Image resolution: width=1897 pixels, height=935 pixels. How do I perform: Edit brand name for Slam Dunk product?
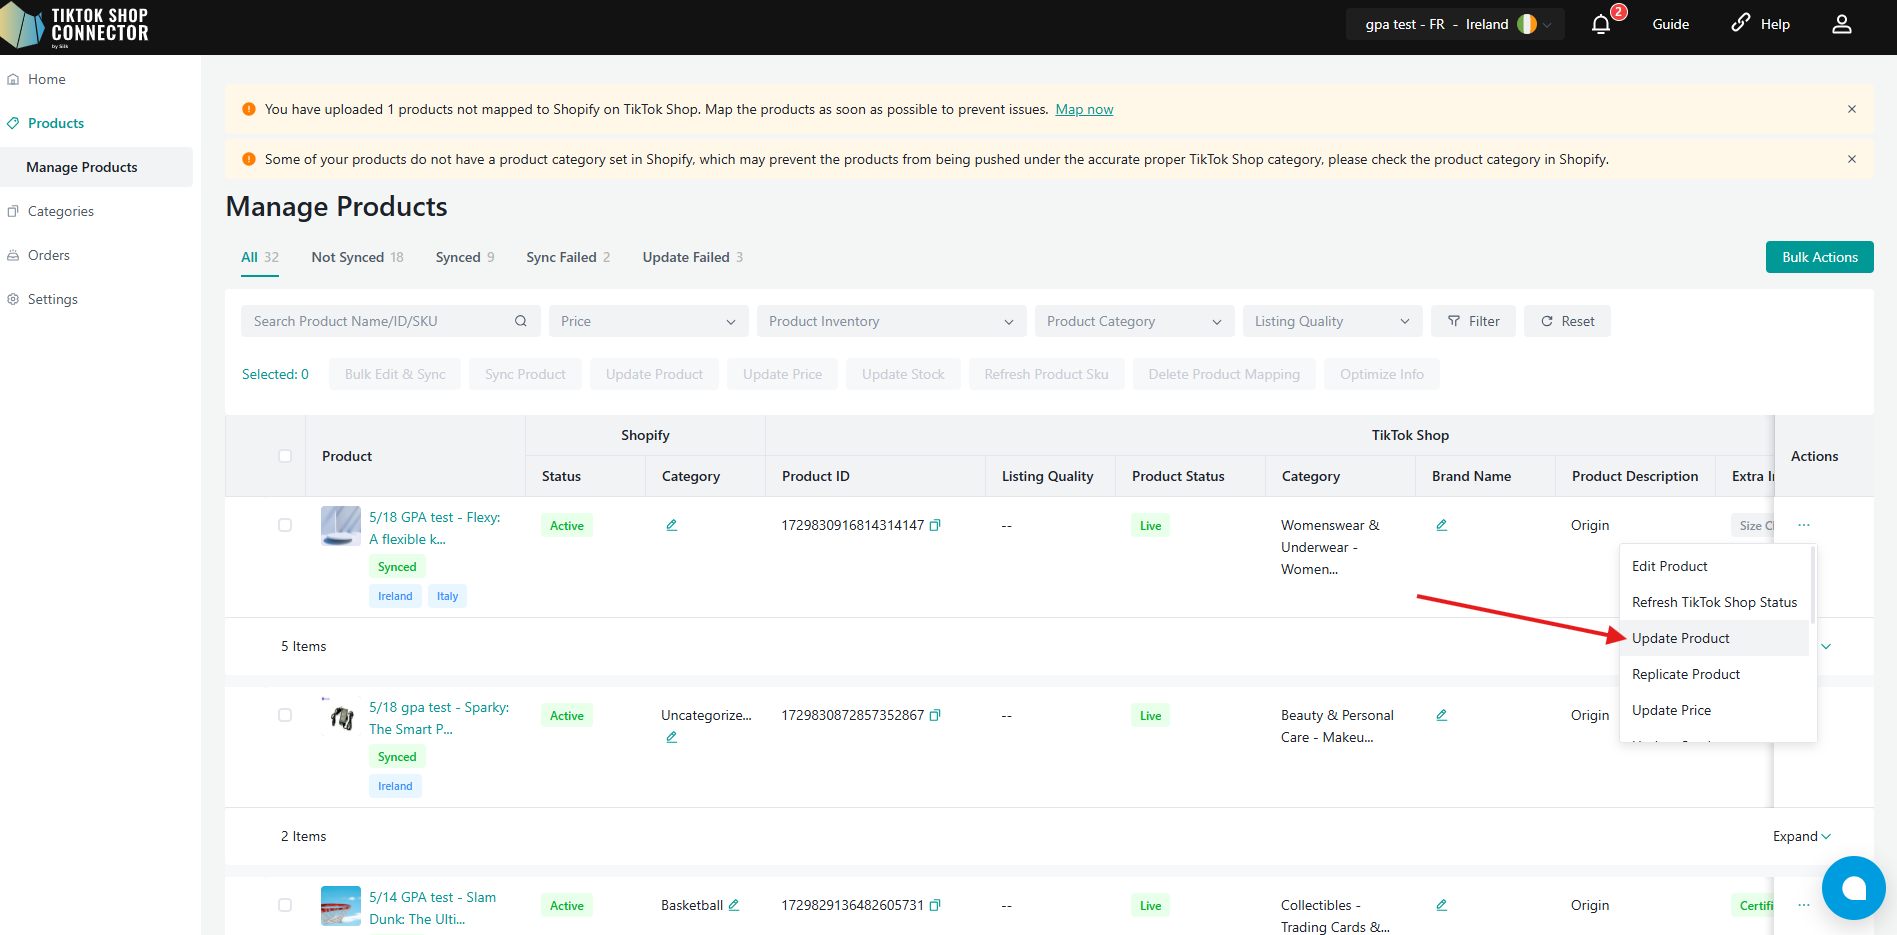coord(1442,905)
